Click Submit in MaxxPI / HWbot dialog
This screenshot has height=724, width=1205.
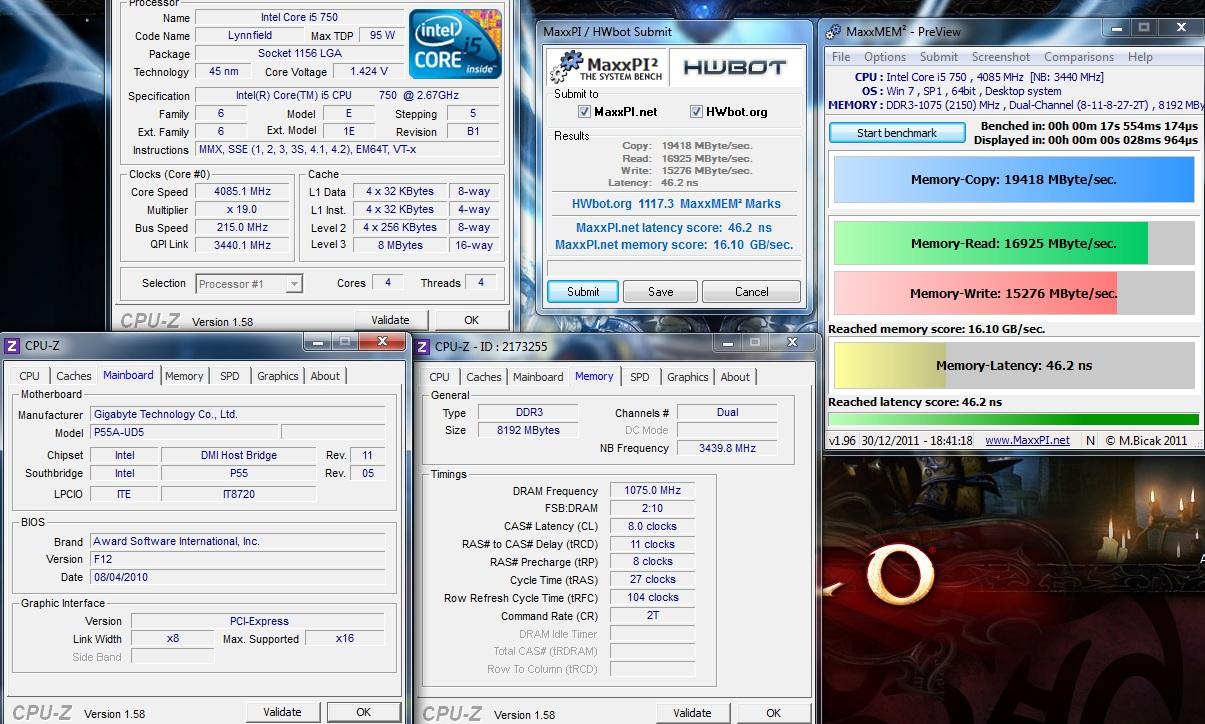(583, 292)
